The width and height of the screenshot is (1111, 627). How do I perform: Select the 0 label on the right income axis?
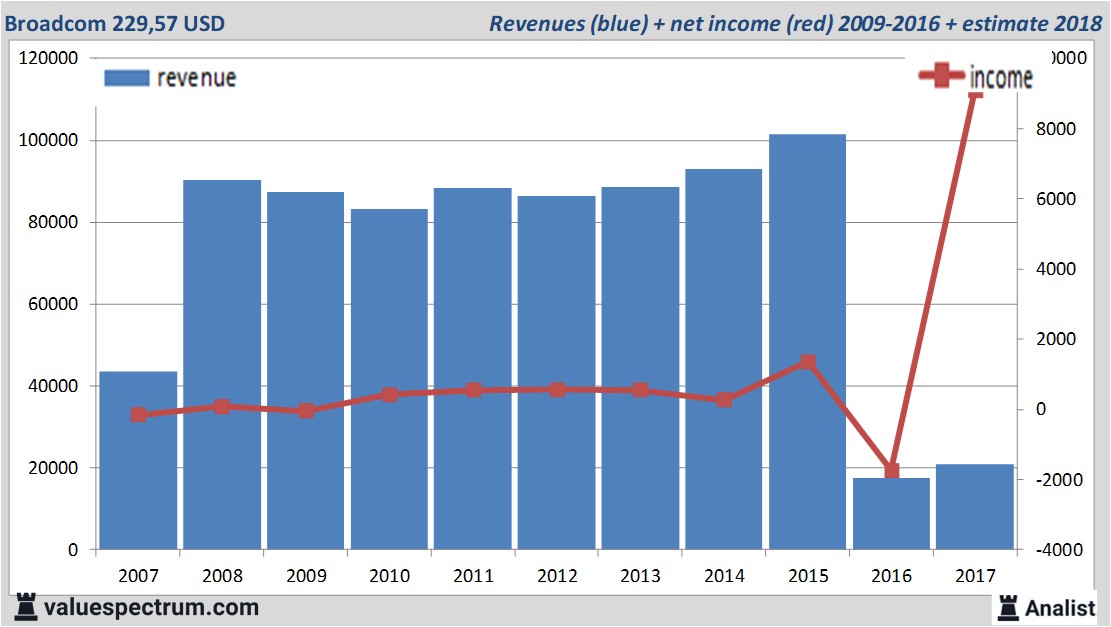[1041, 409]
